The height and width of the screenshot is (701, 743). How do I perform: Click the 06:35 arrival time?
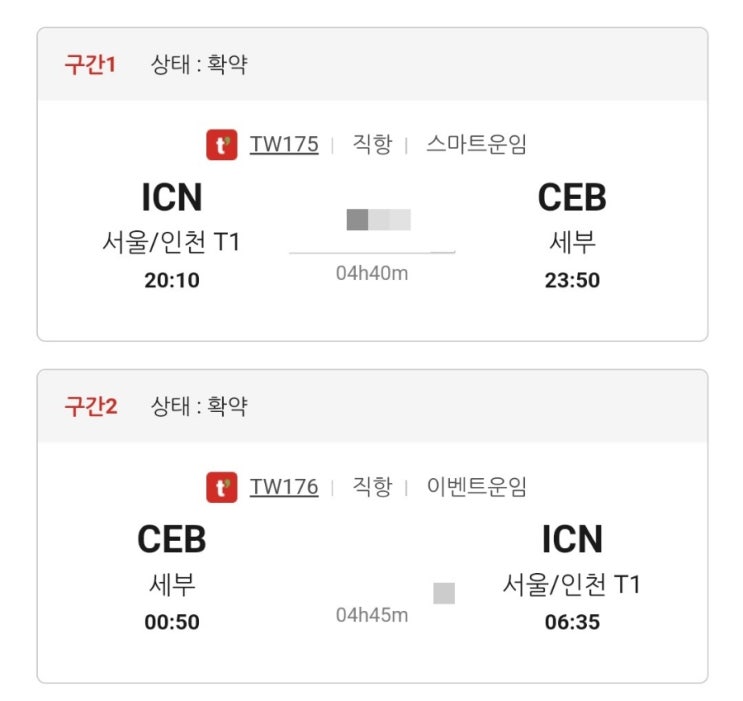572,623
